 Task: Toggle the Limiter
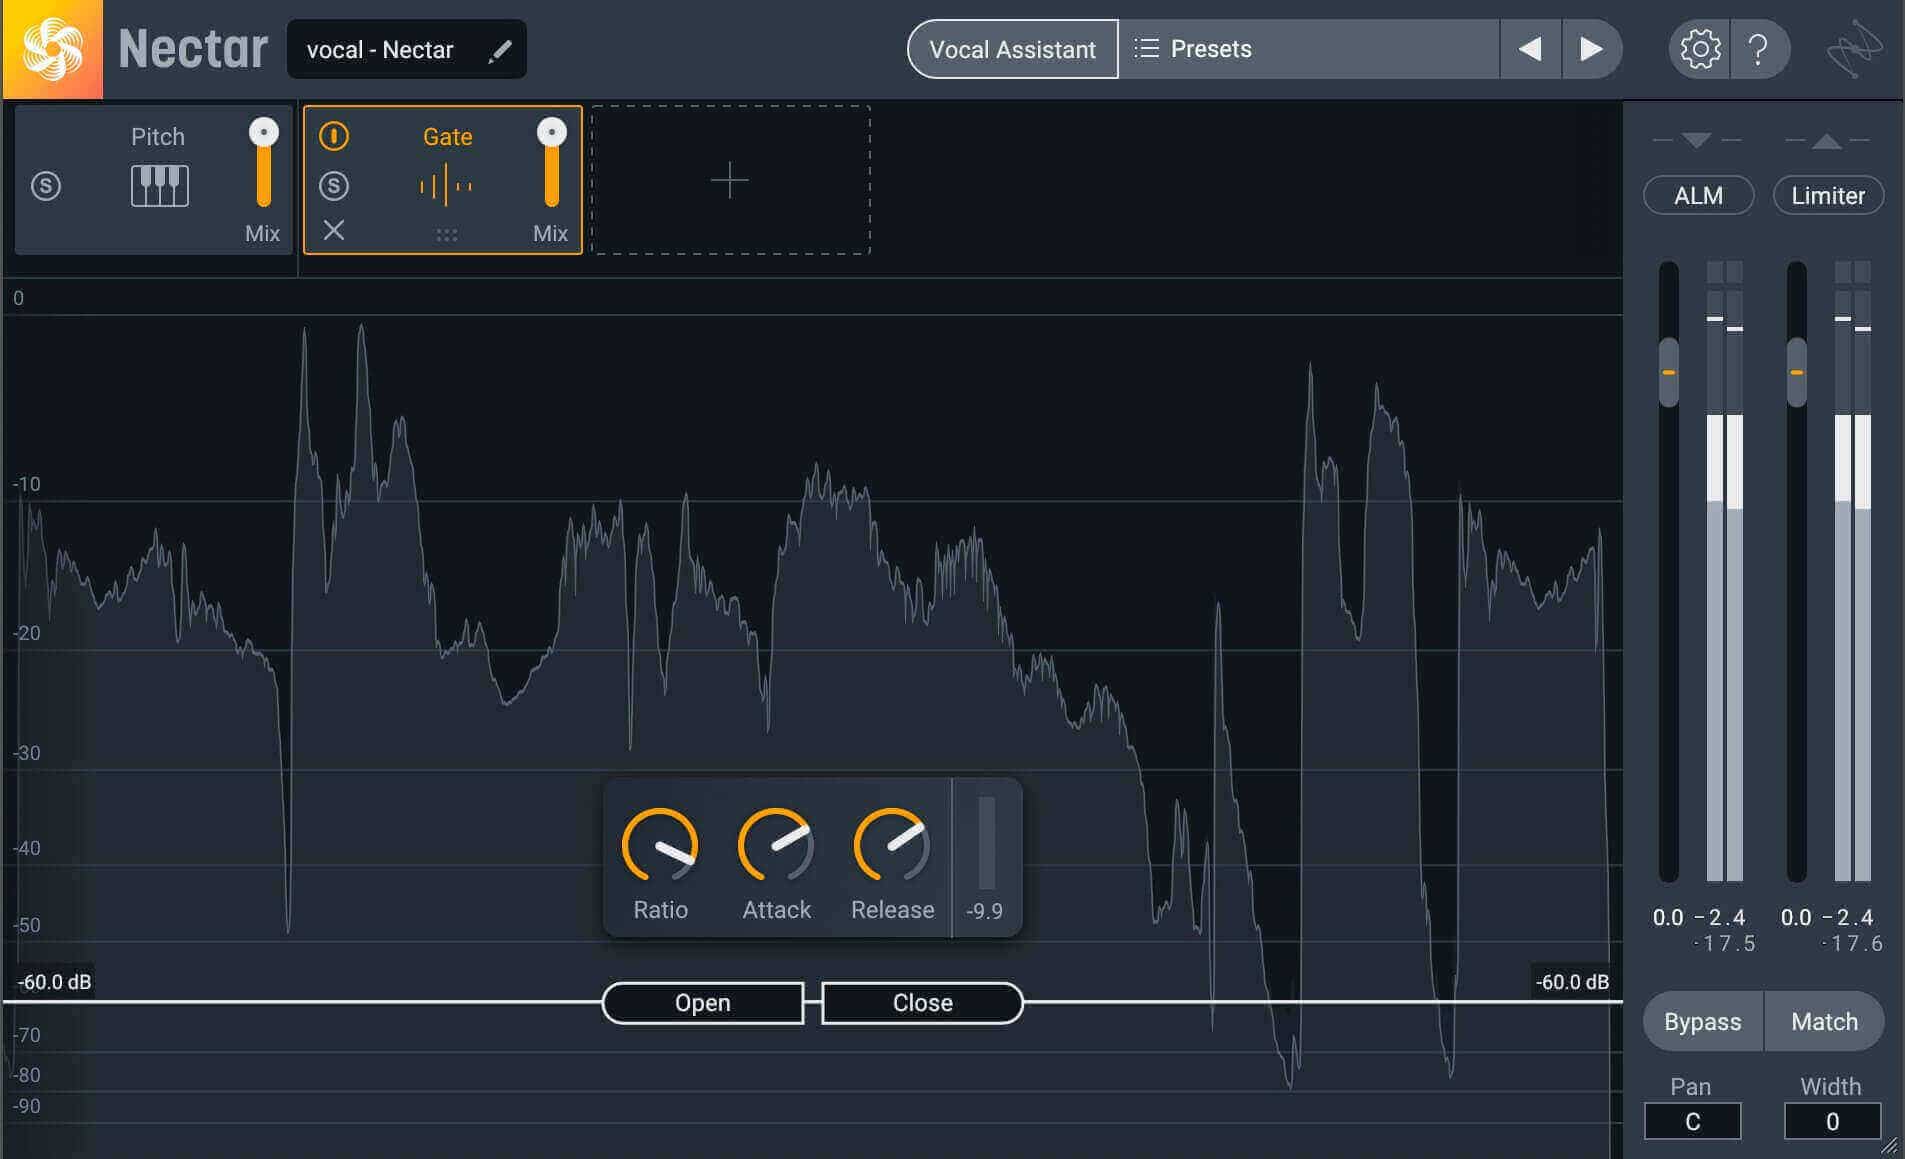click(1828, 195)
